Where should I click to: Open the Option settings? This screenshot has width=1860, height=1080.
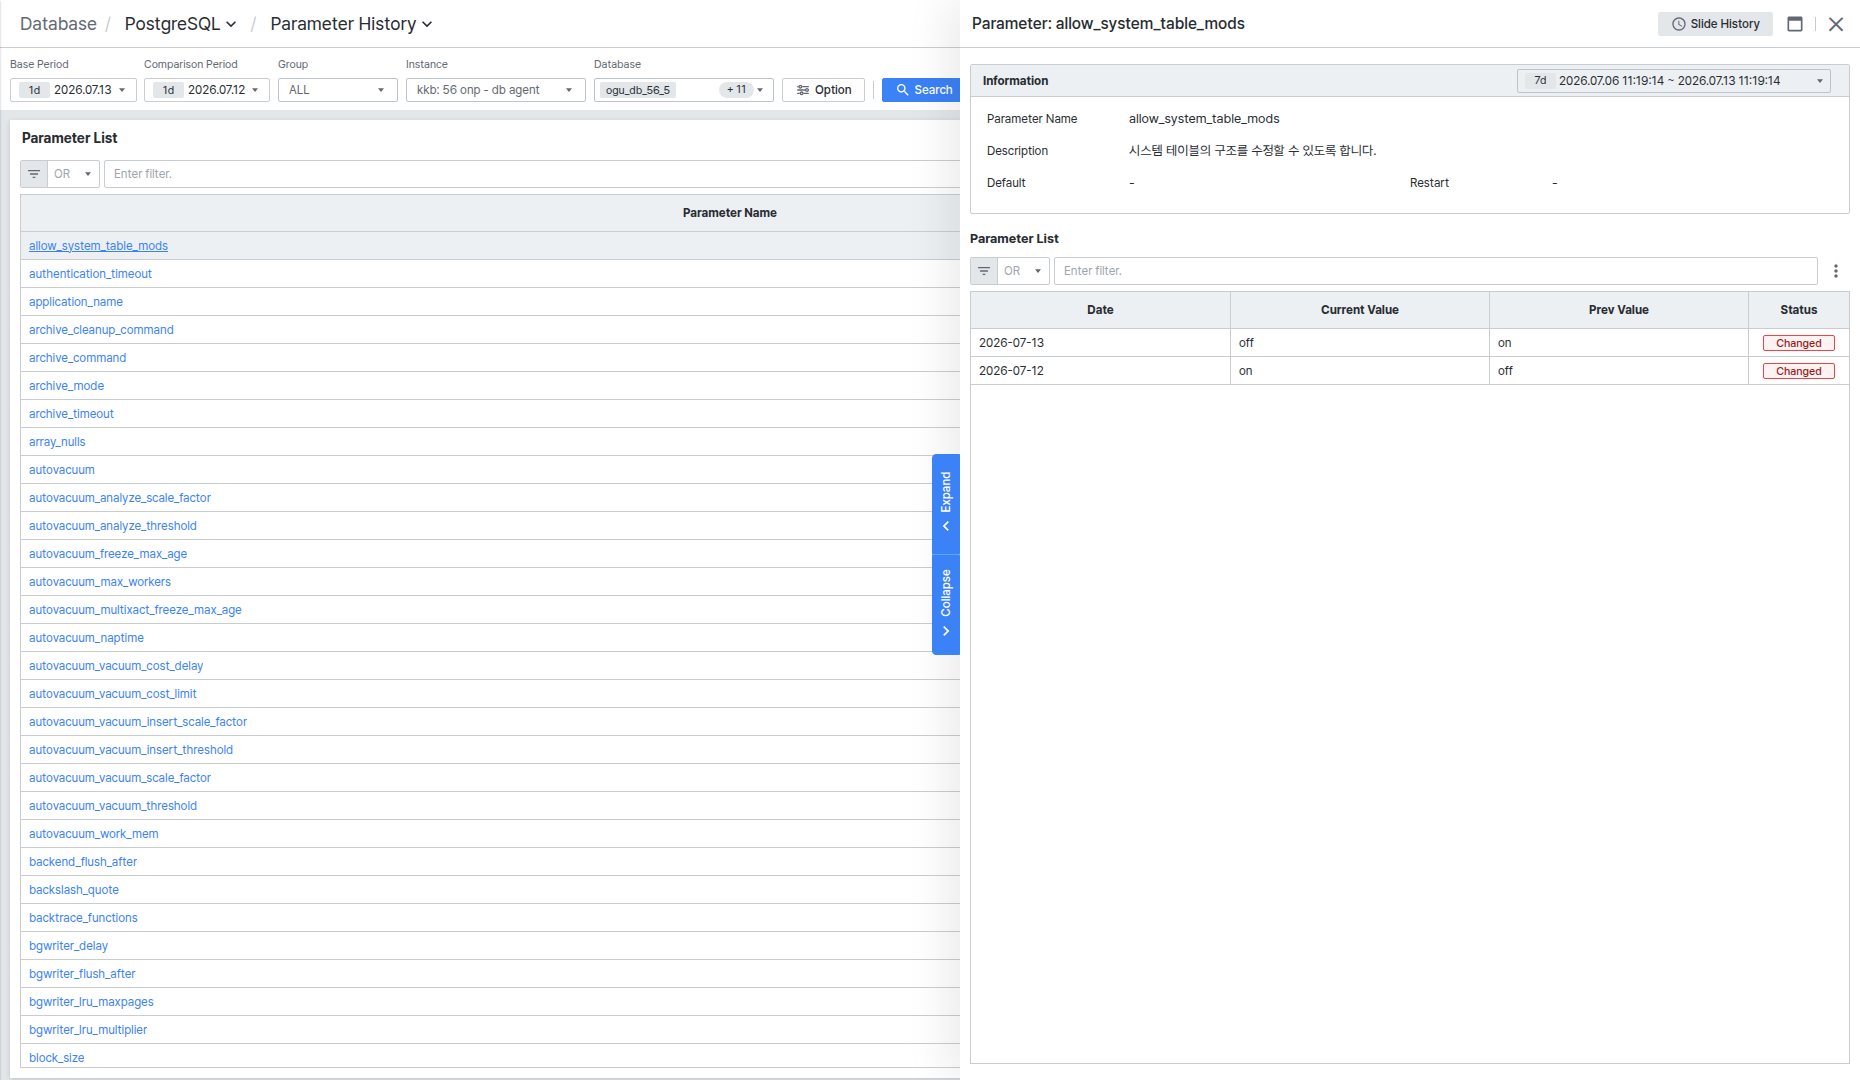[x=824, y=90]
